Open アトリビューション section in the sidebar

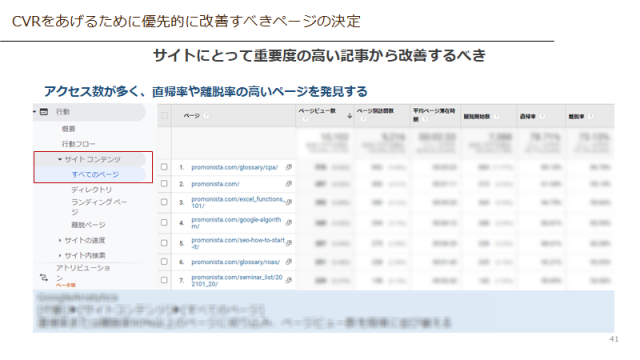(x=82, y=273)
